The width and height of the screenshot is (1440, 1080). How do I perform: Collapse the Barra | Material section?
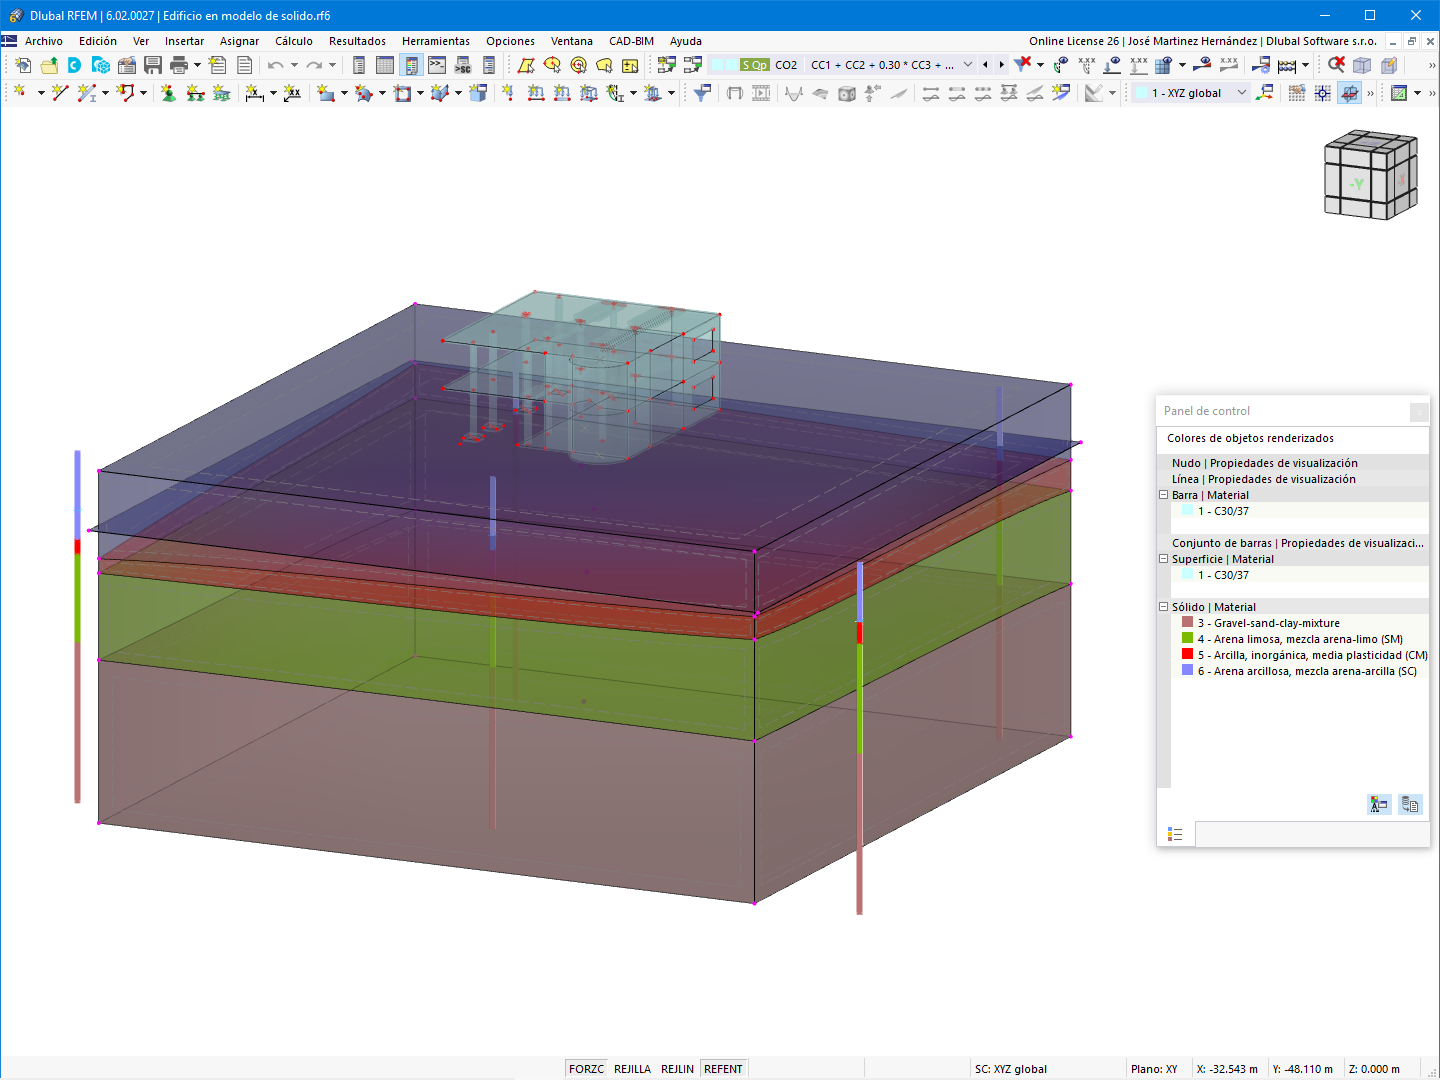point(1164,495)
